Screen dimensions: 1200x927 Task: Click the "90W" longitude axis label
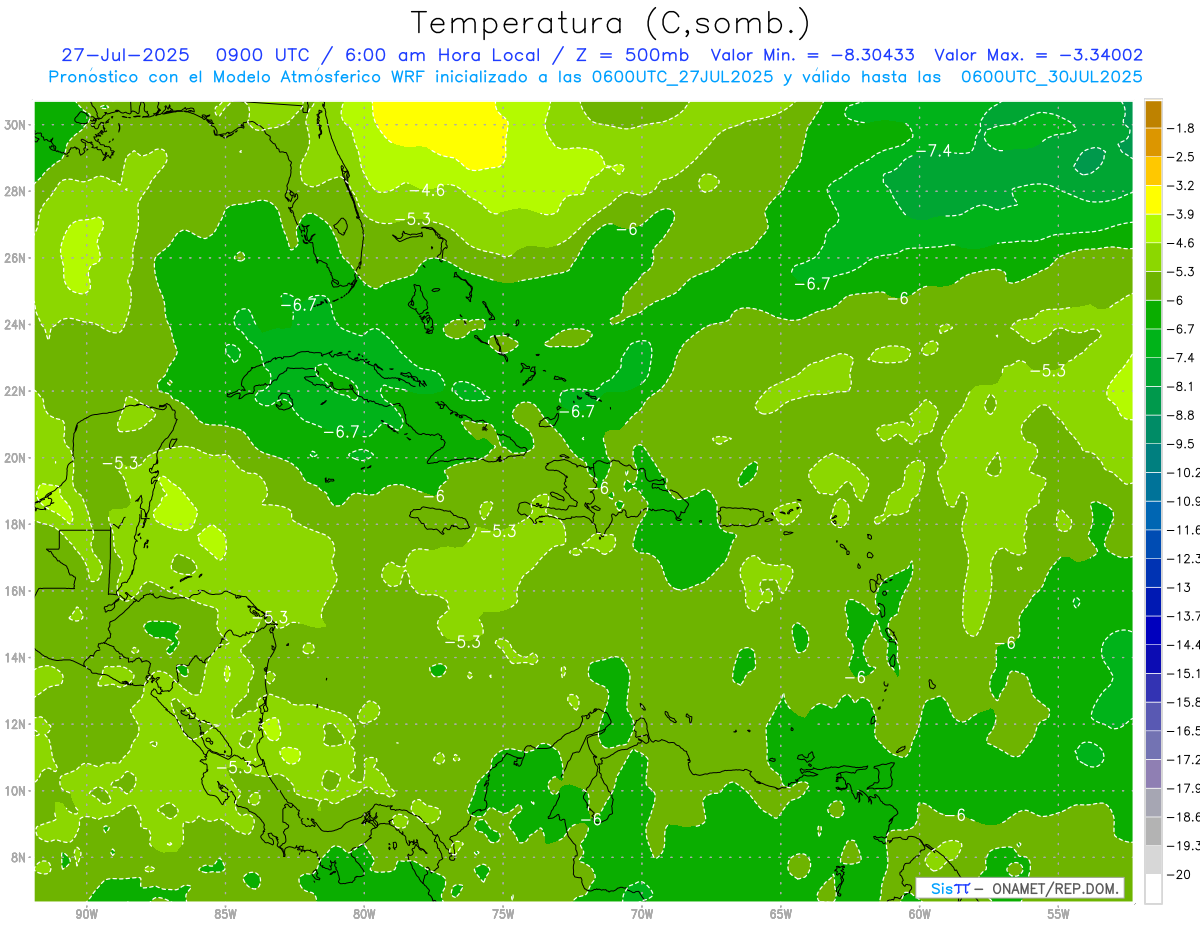[86, 914]
